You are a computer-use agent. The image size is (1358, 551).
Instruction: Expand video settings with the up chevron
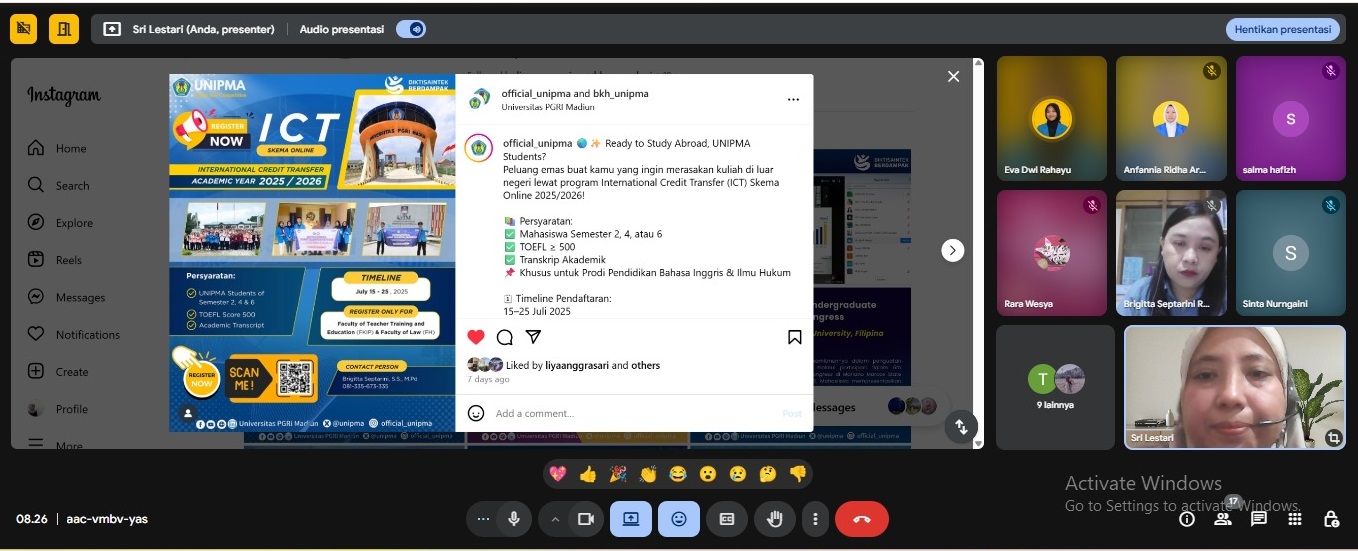click(x=555, y=519)
